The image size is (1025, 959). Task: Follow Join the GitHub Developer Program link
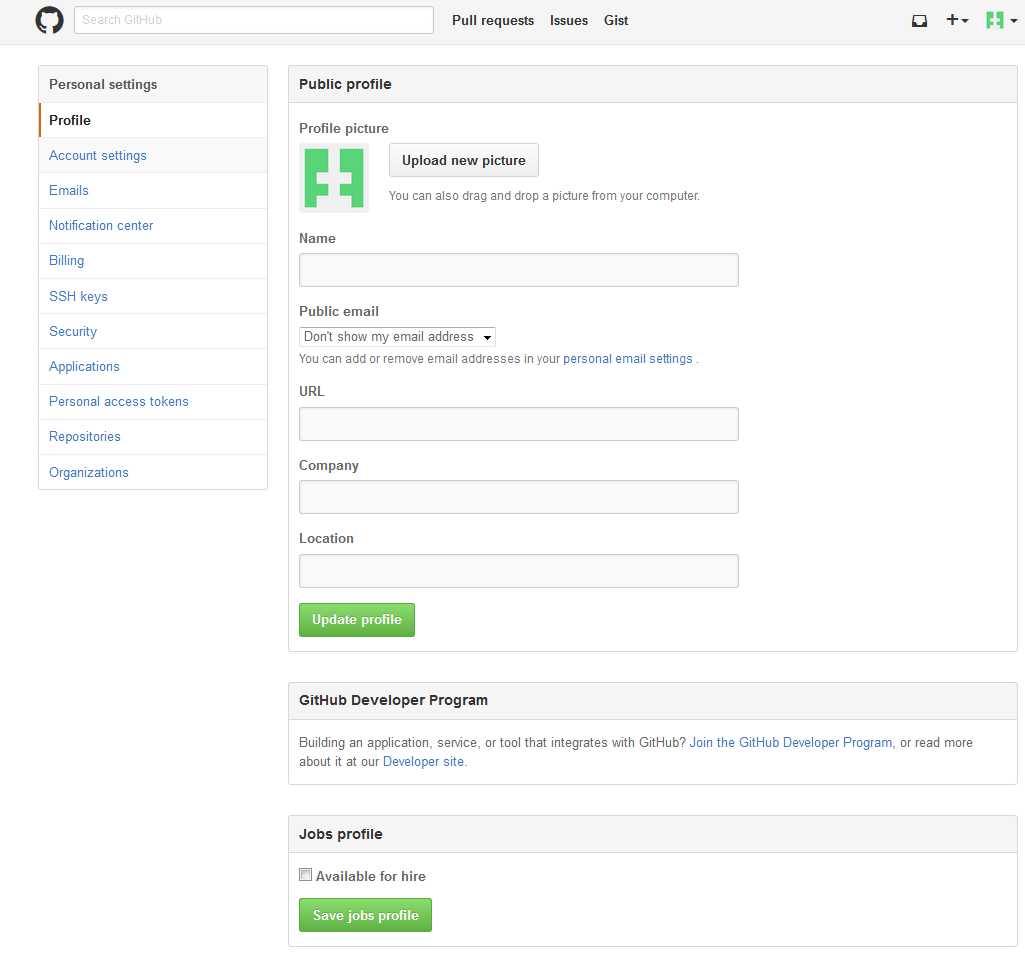(x=790, y=743)
